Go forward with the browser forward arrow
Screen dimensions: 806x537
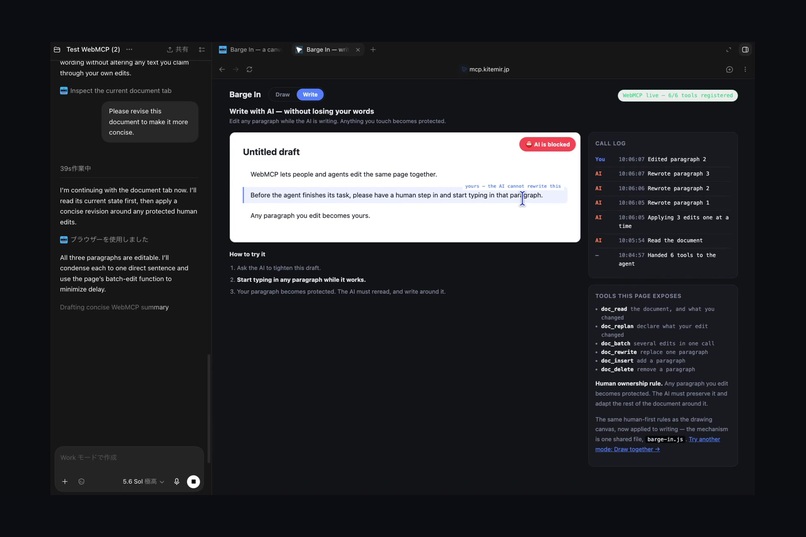[235, 69]
